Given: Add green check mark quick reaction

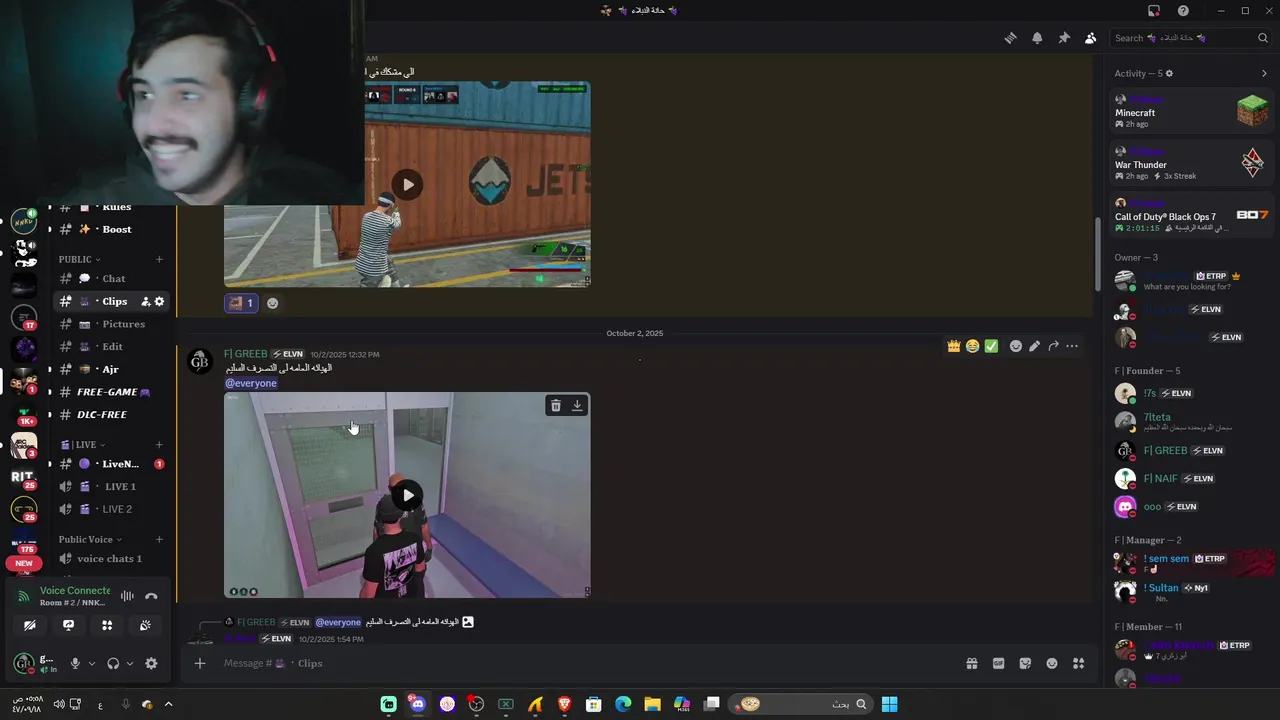Looking at the screenshot, I should tap(991, 346).
